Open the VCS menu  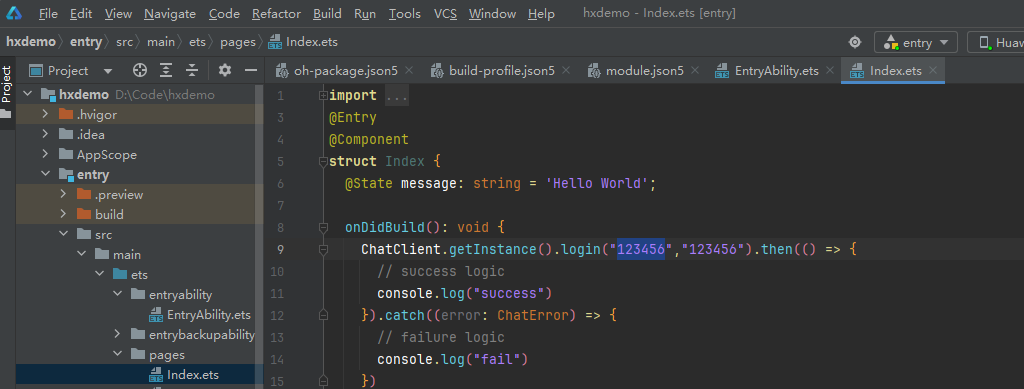[x=445, y=14]
